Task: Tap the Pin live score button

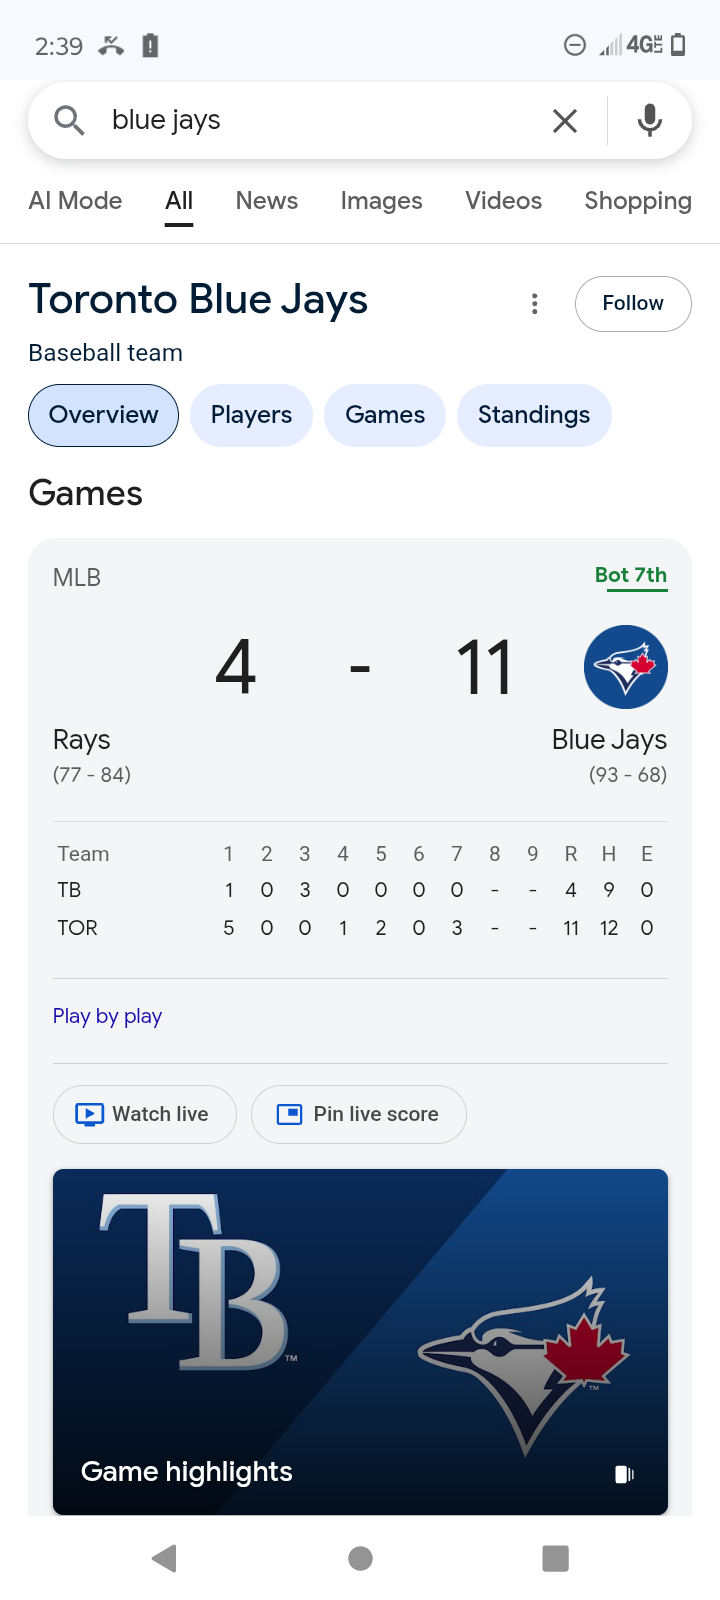Action: tap(359, 1114)
